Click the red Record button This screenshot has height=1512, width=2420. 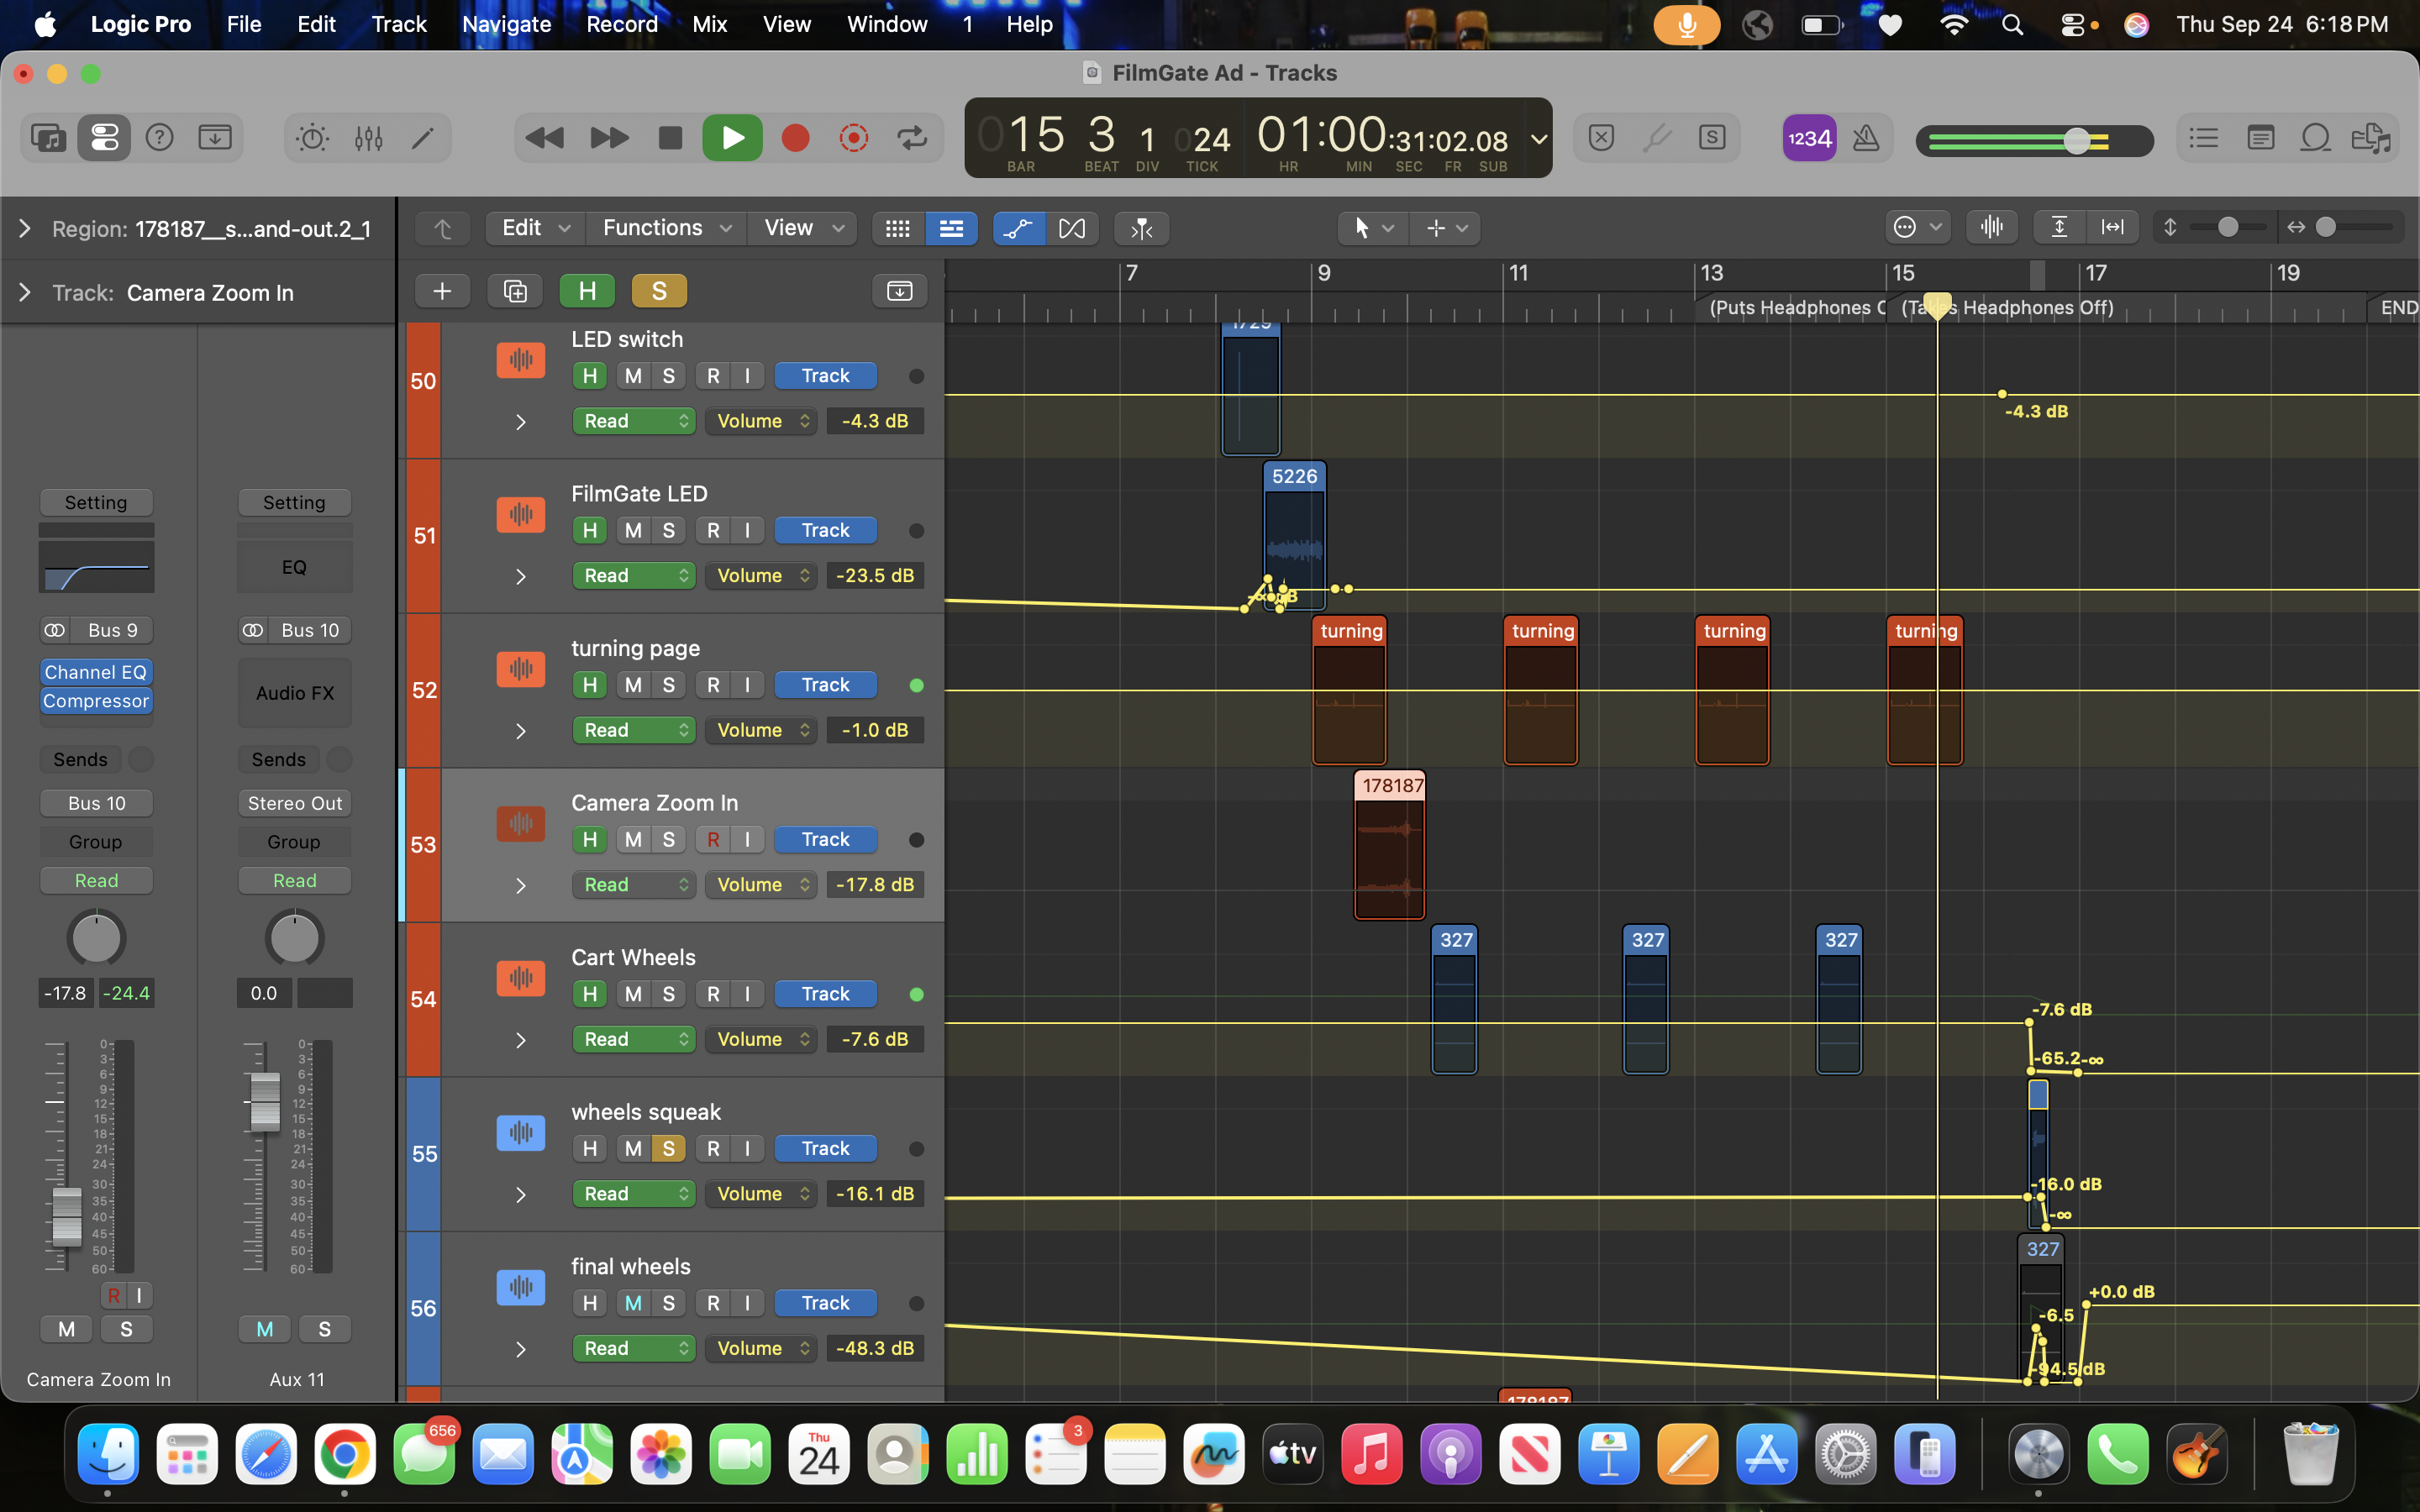(x=795, y=138)
